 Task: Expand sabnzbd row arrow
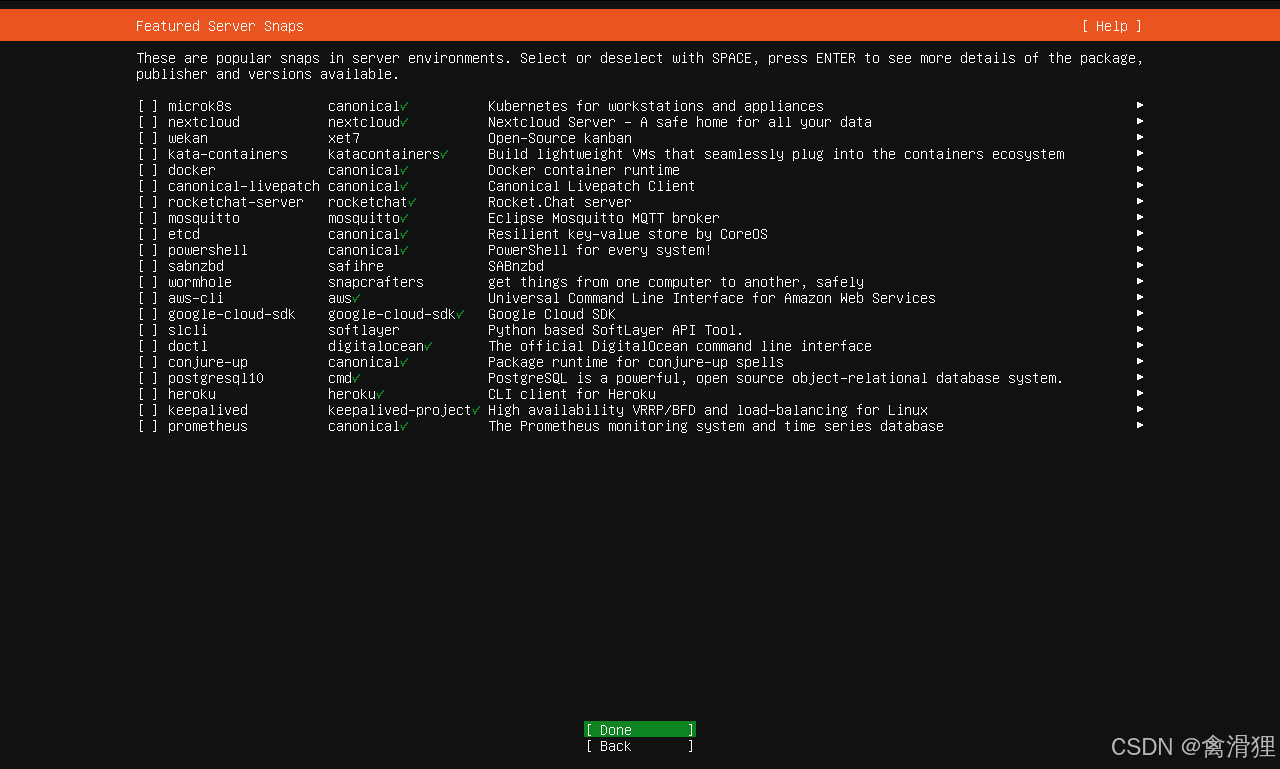[1140, 265]
